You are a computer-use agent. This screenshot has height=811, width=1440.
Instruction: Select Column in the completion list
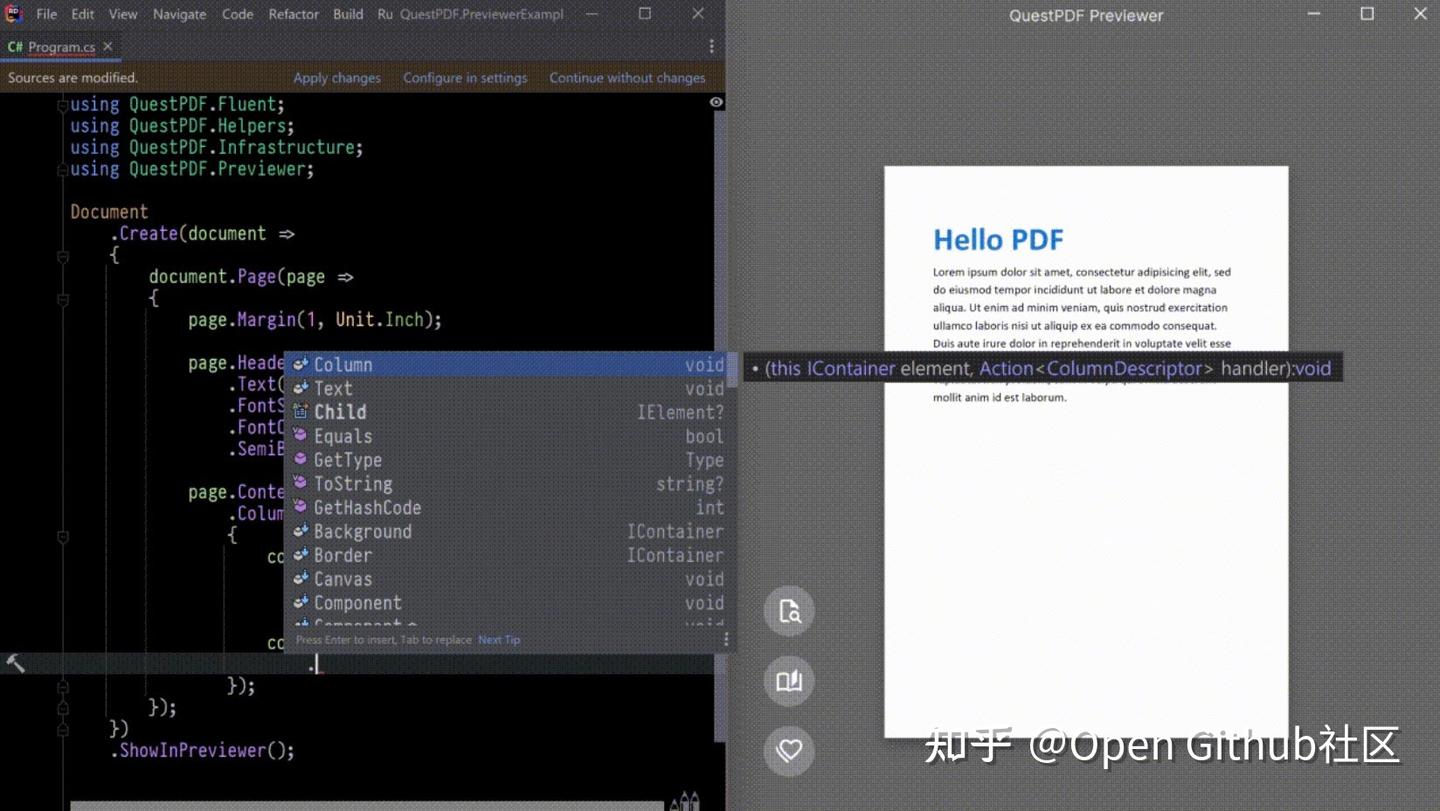coord(508,365)
